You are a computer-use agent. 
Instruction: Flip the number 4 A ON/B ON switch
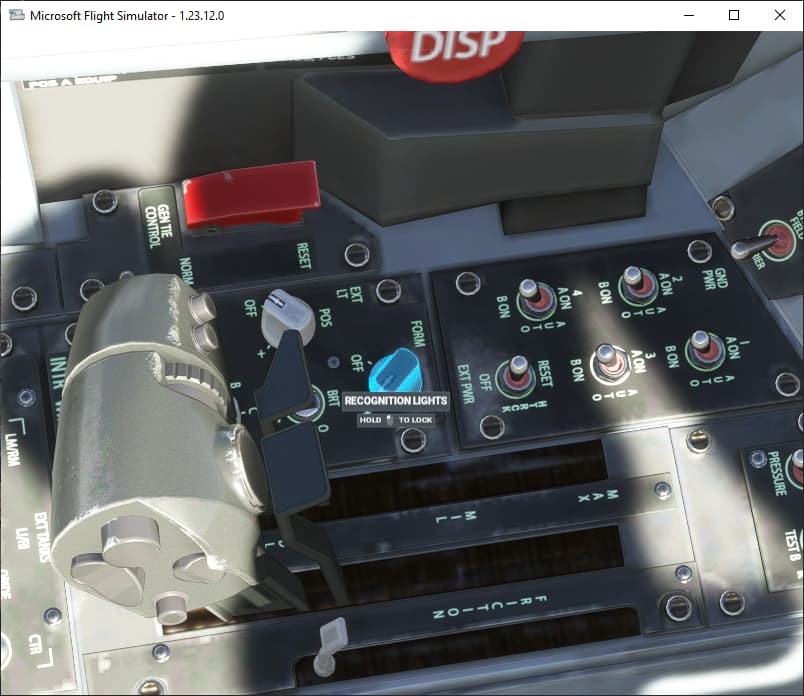(534, 298)
